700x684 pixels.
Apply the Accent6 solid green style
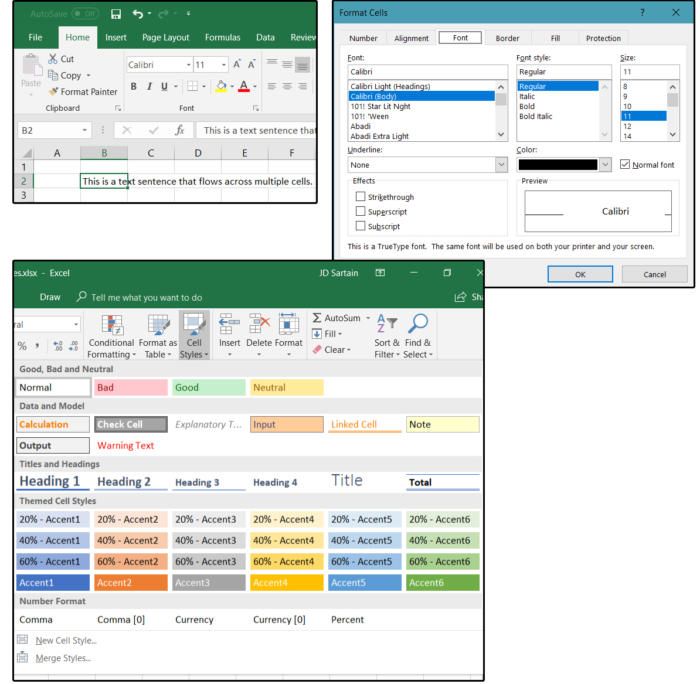click(x=442, y=583)
